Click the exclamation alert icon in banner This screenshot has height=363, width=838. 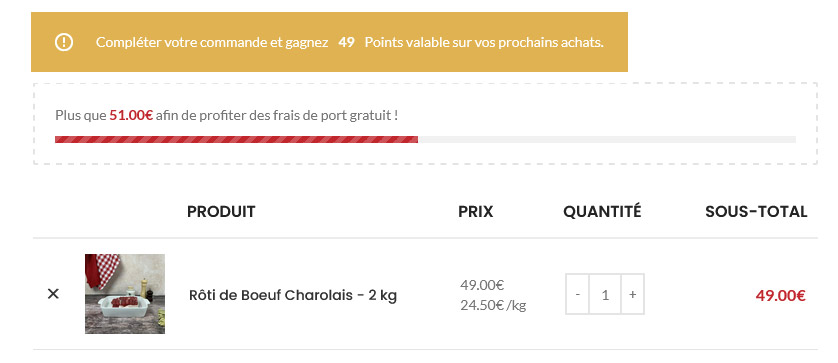click(x=64, y=42)
